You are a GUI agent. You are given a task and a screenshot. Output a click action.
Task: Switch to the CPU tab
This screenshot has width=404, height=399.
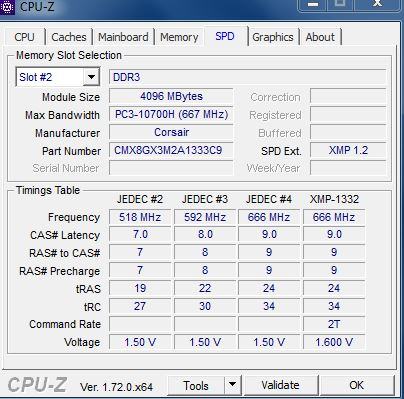(24, 37)
